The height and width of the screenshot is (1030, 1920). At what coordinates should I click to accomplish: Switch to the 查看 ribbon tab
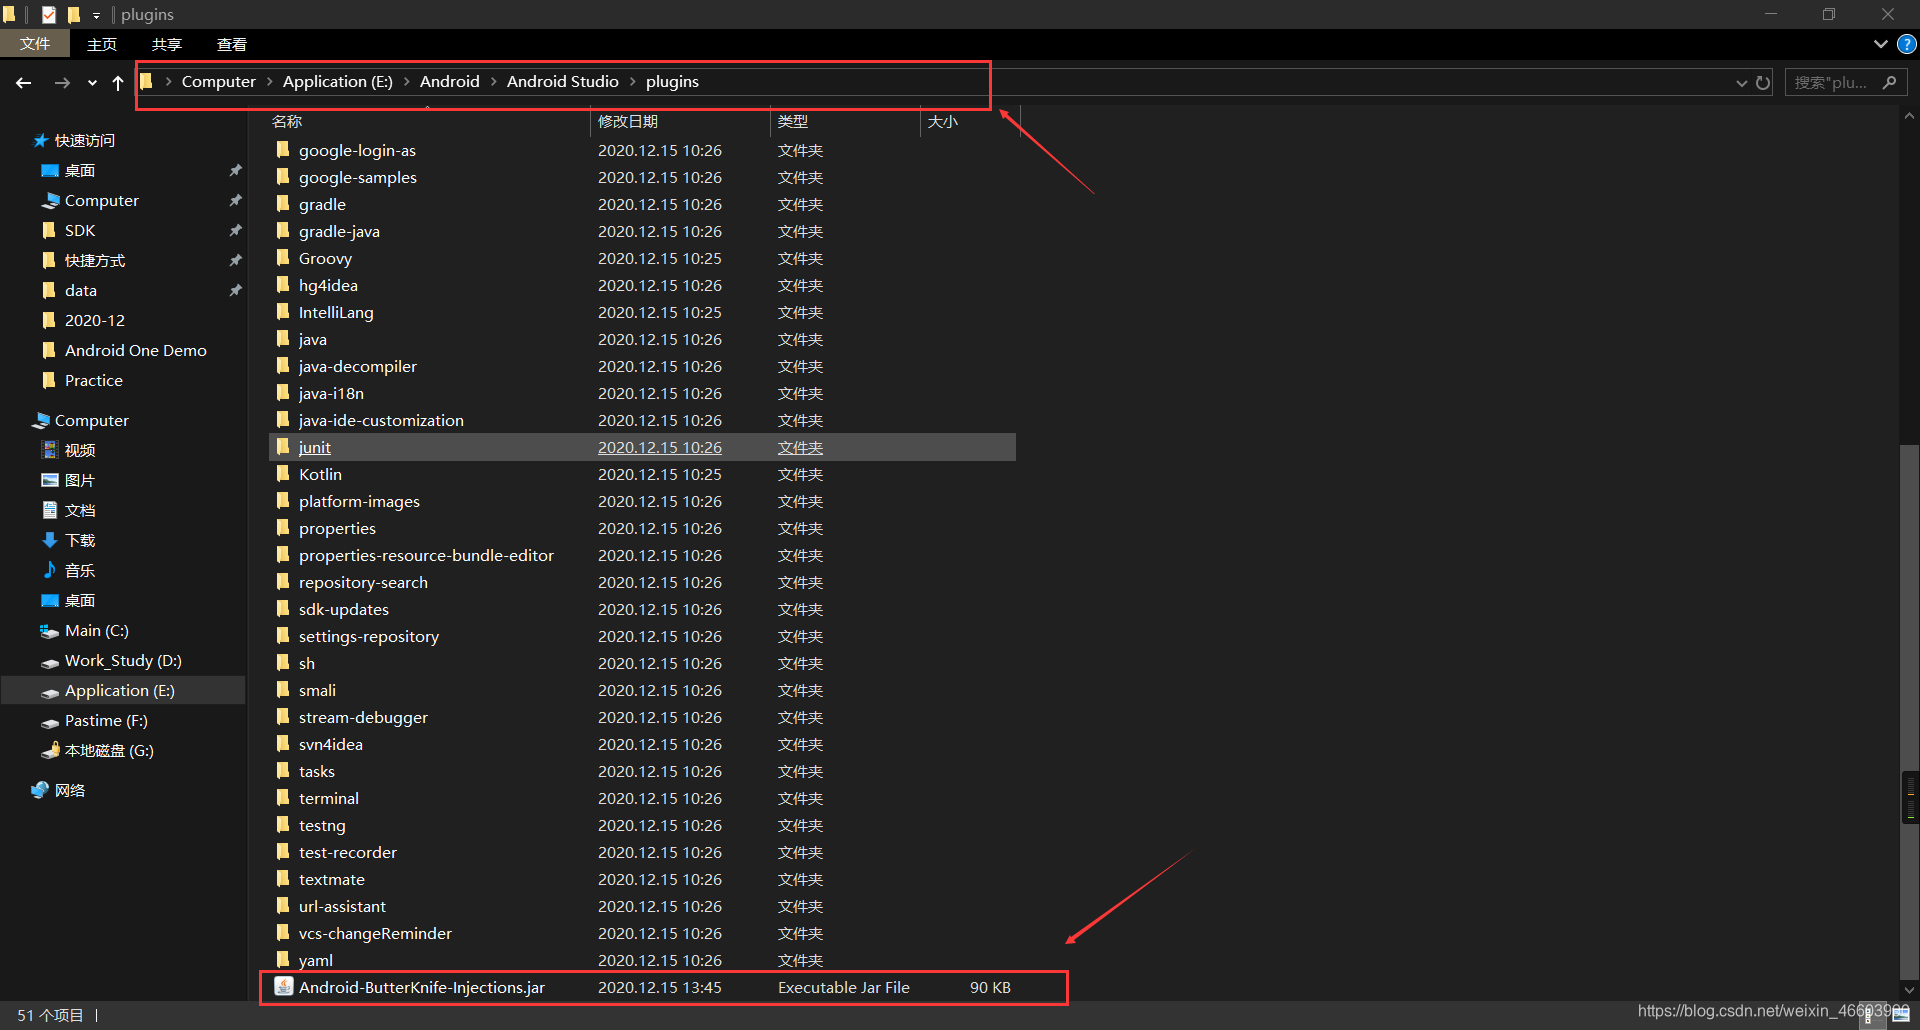click(x=232, y=44)
